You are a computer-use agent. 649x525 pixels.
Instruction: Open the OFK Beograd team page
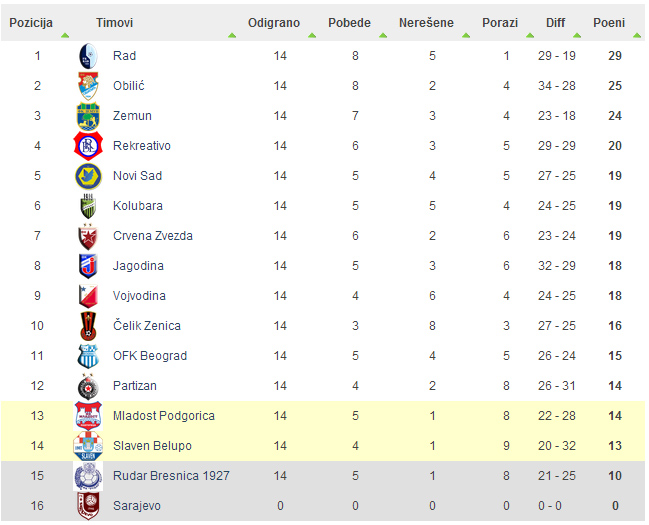pos(150,356)
